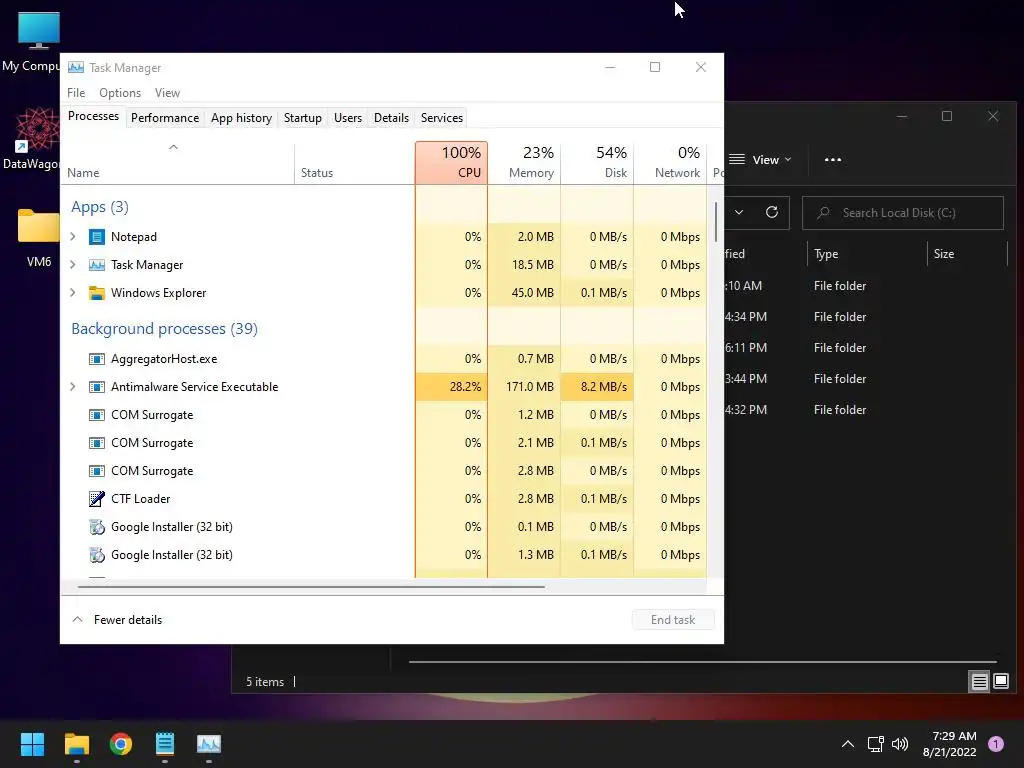Switch to the Users tab
The image size is (1024, 768).
coord(347,118)
